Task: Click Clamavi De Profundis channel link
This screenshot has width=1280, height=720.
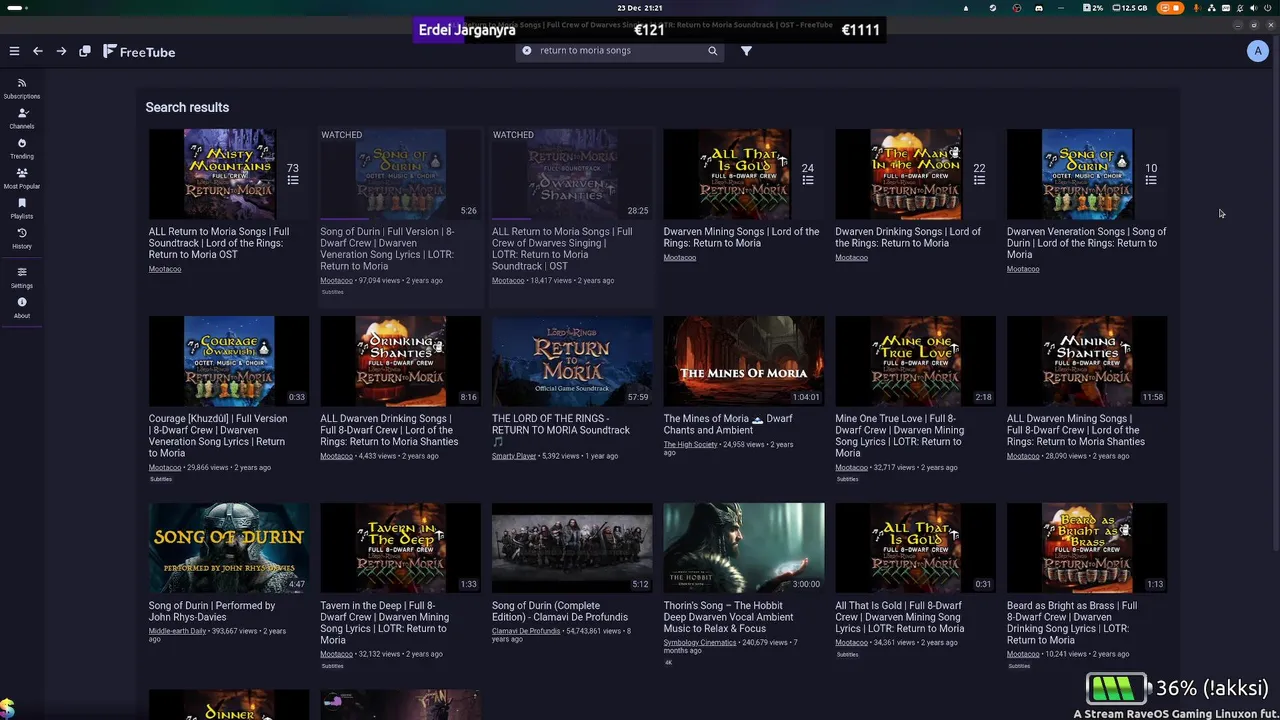Action: pos(526,631)
